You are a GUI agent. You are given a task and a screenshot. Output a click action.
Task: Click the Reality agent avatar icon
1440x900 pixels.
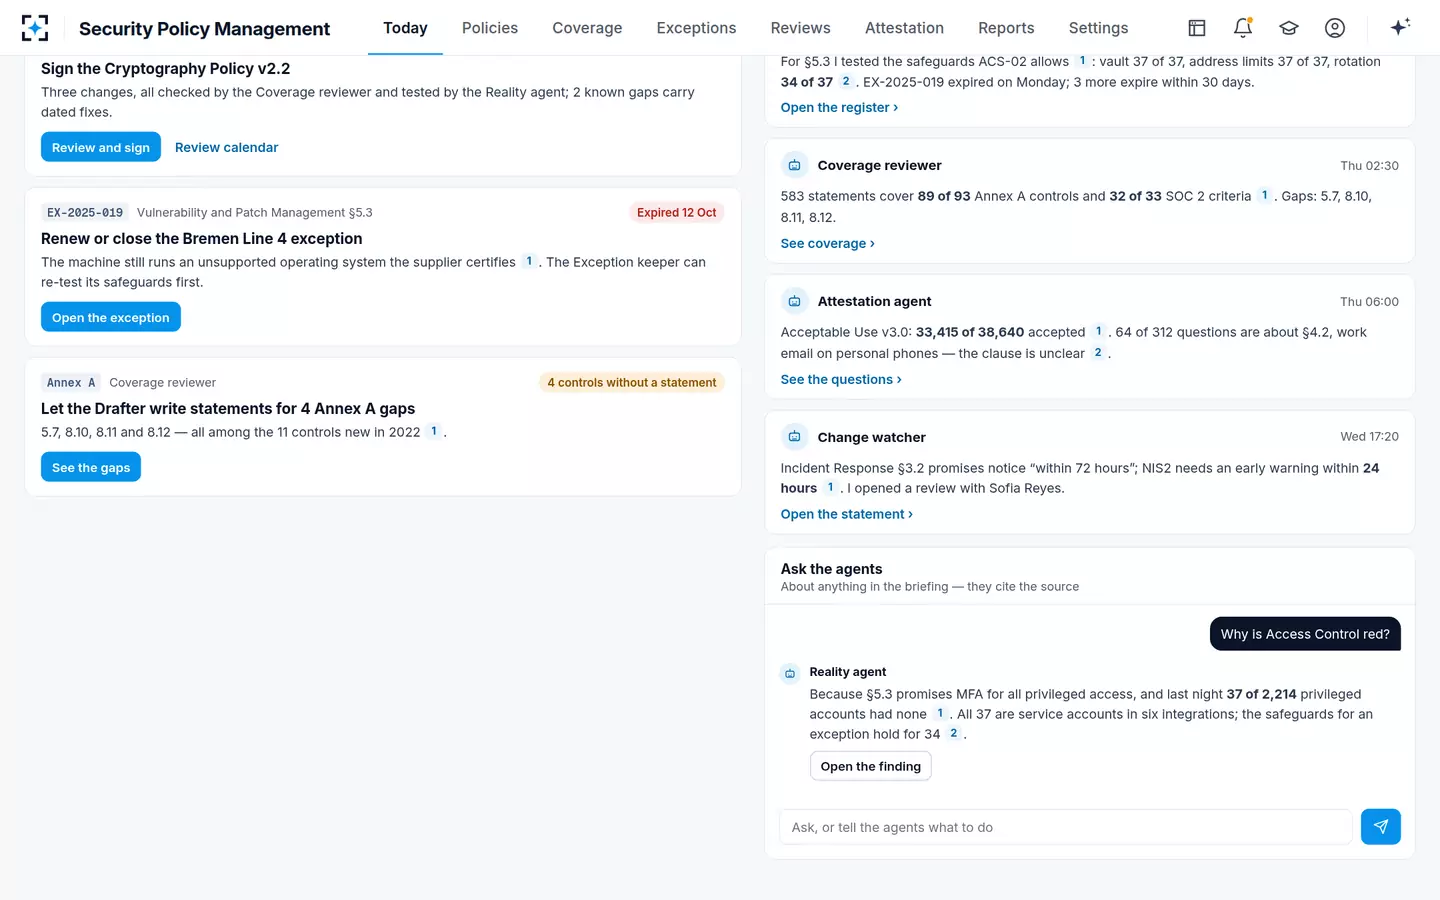790,673
